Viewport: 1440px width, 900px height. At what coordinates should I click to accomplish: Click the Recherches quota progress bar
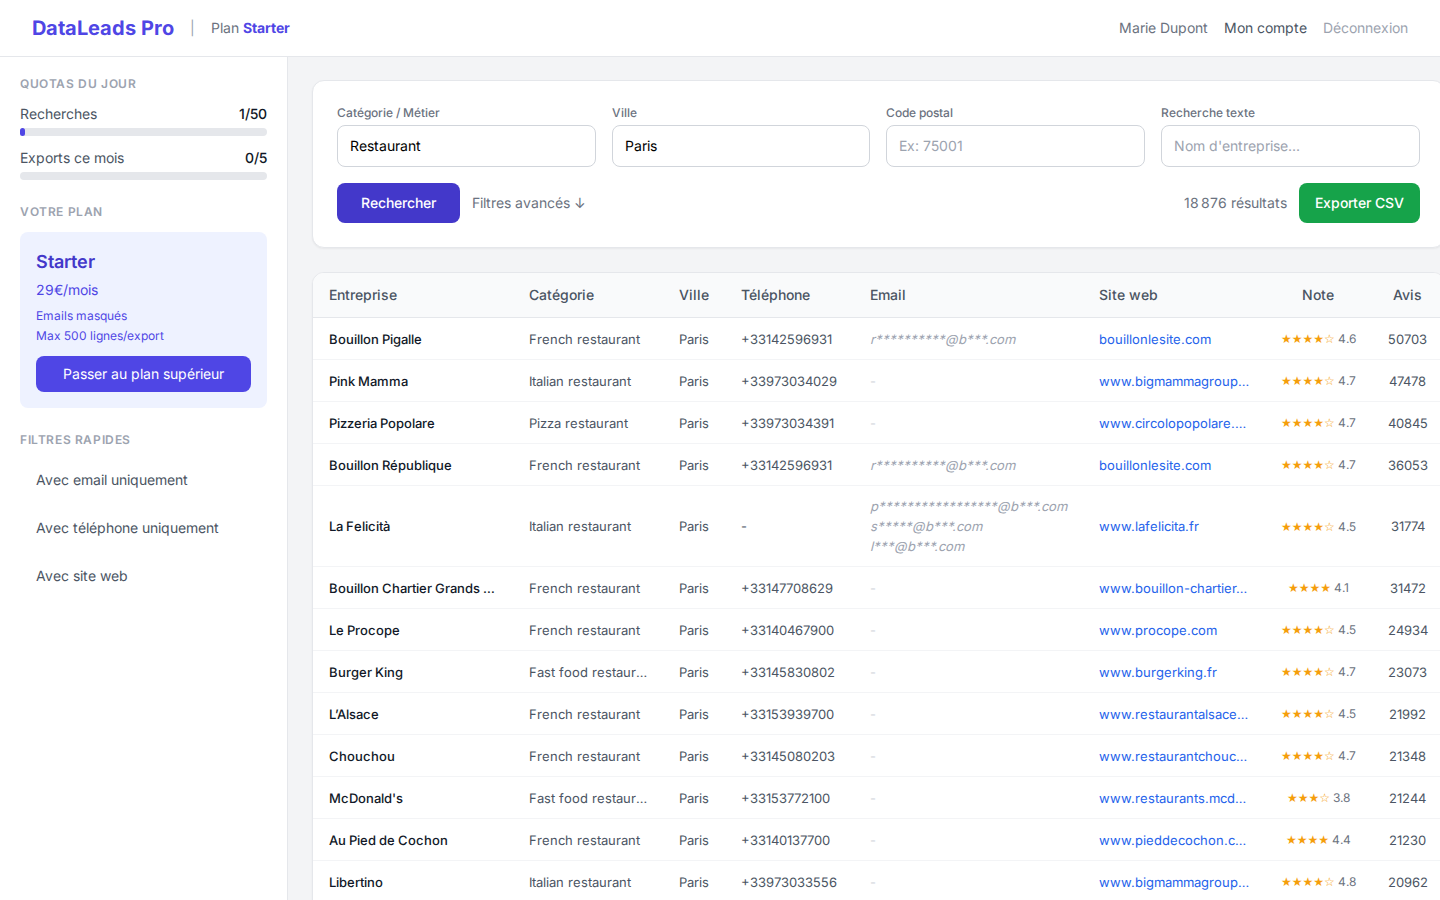coord(143,131)
